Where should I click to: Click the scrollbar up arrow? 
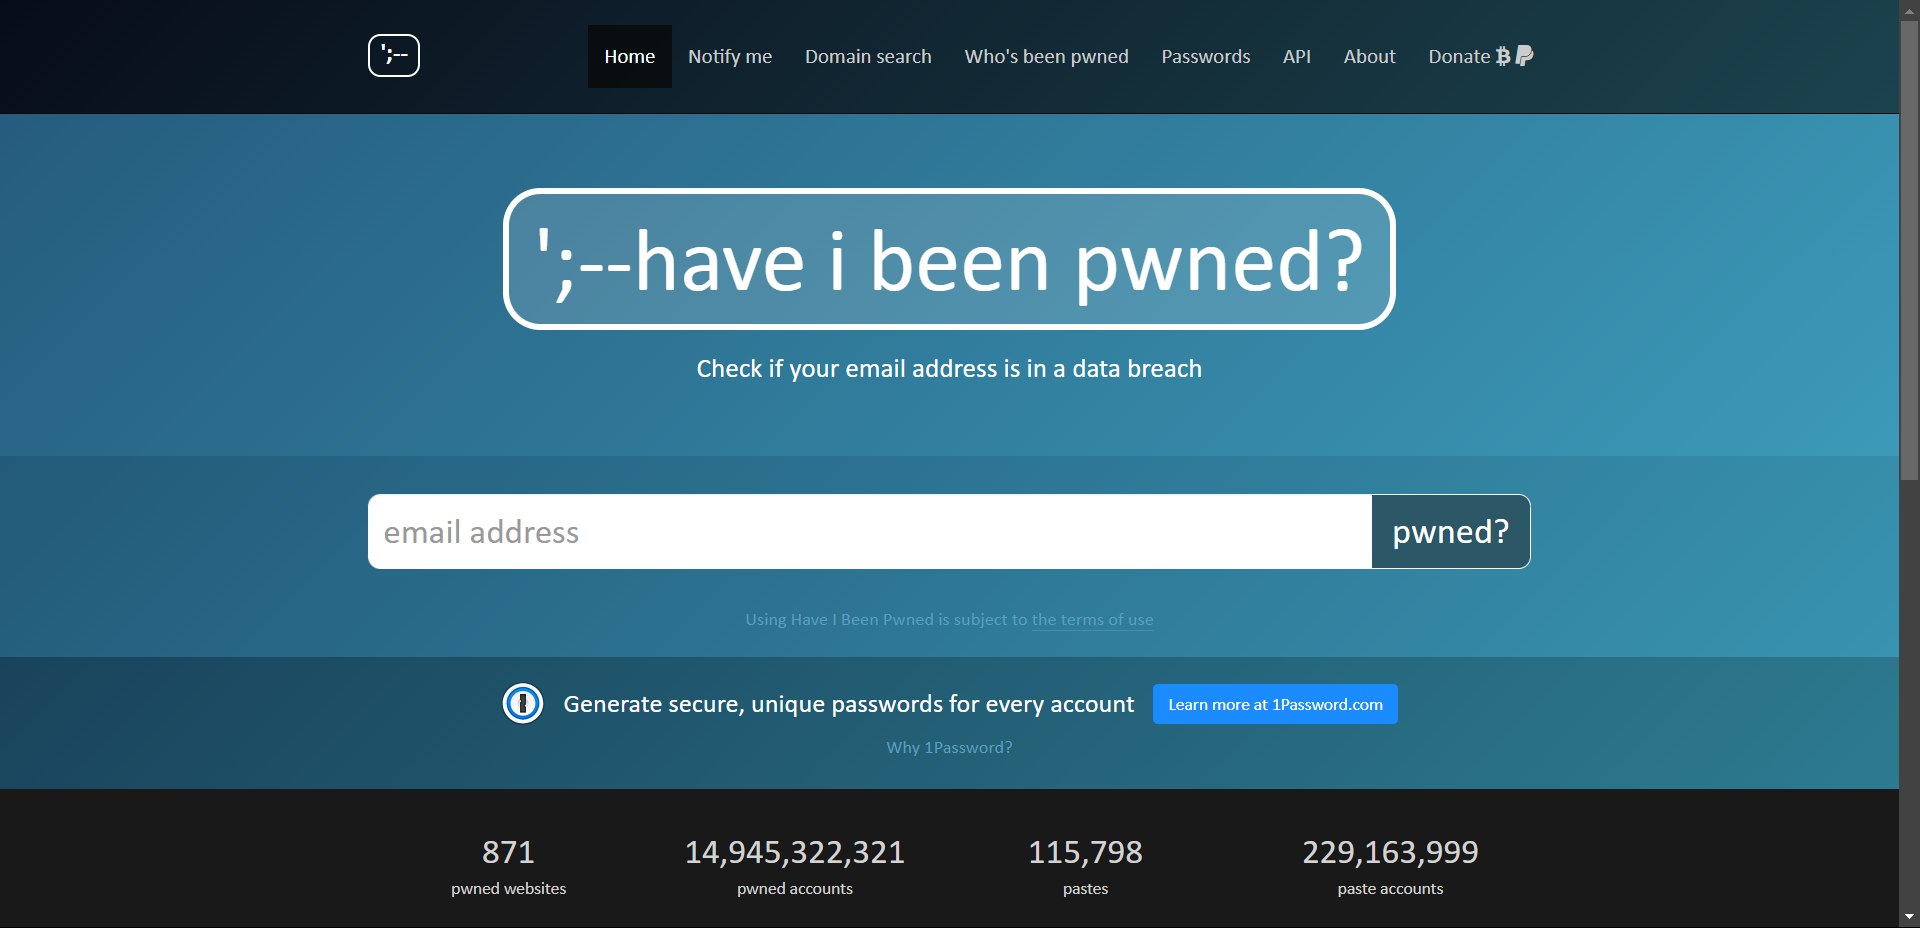tap(1910, 10)
